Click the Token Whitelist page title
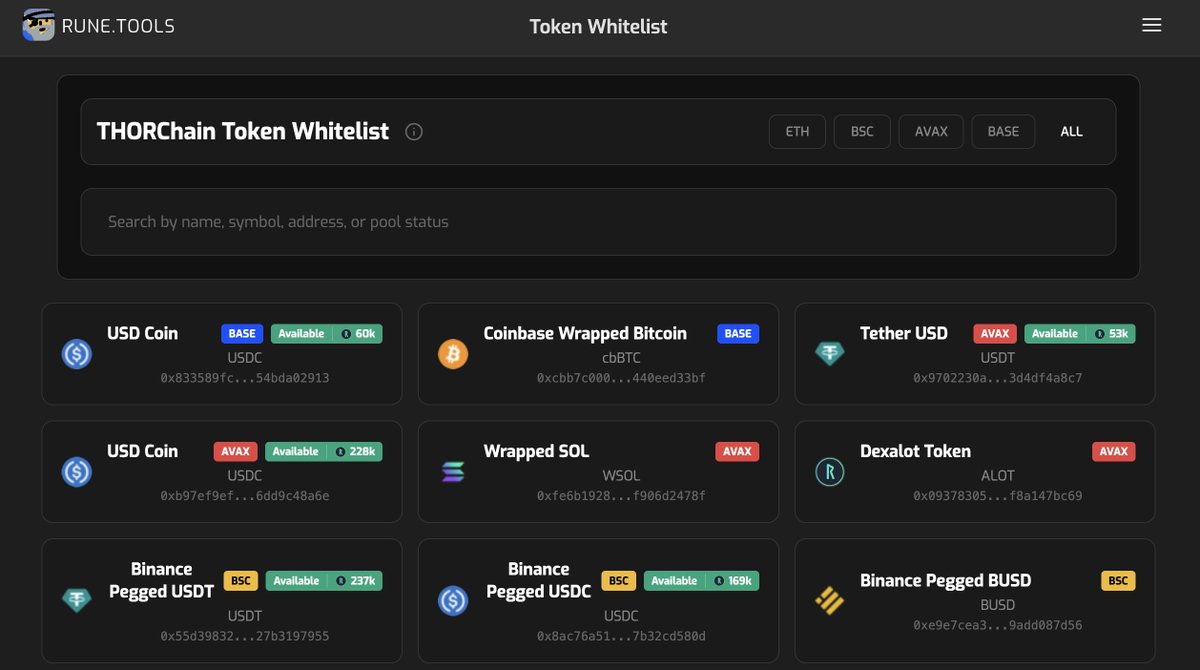 coord(598,26)
